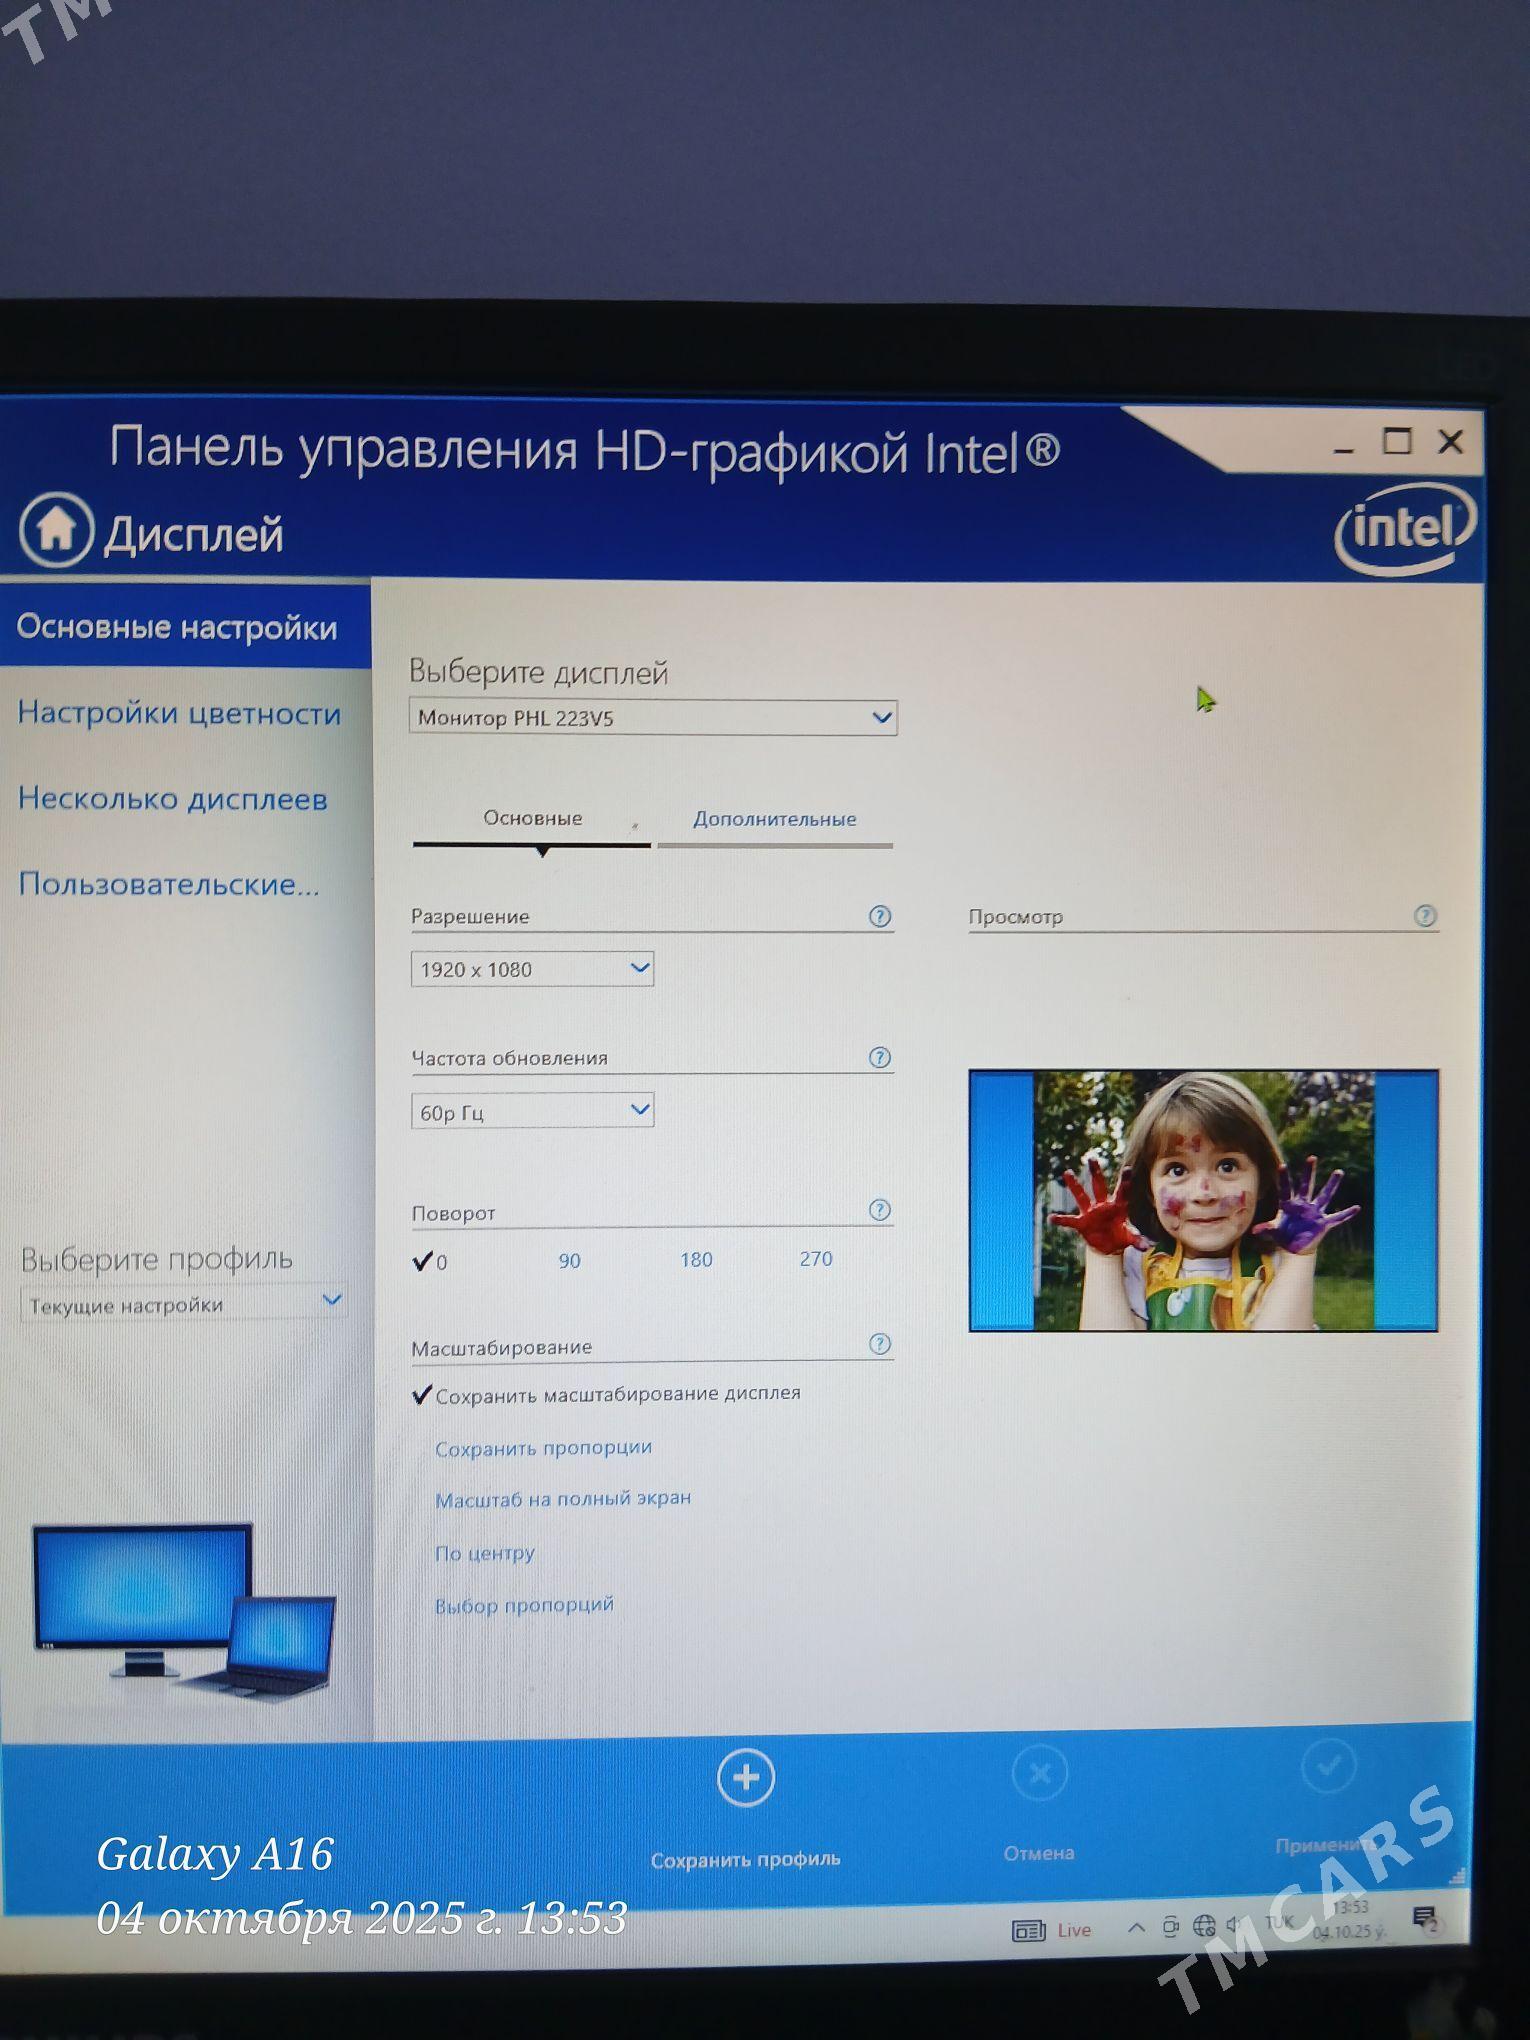The height and width of the screenshot is (2040, 1530).
Task: Select 90 degree rotation
Action: coord(569,1261)
